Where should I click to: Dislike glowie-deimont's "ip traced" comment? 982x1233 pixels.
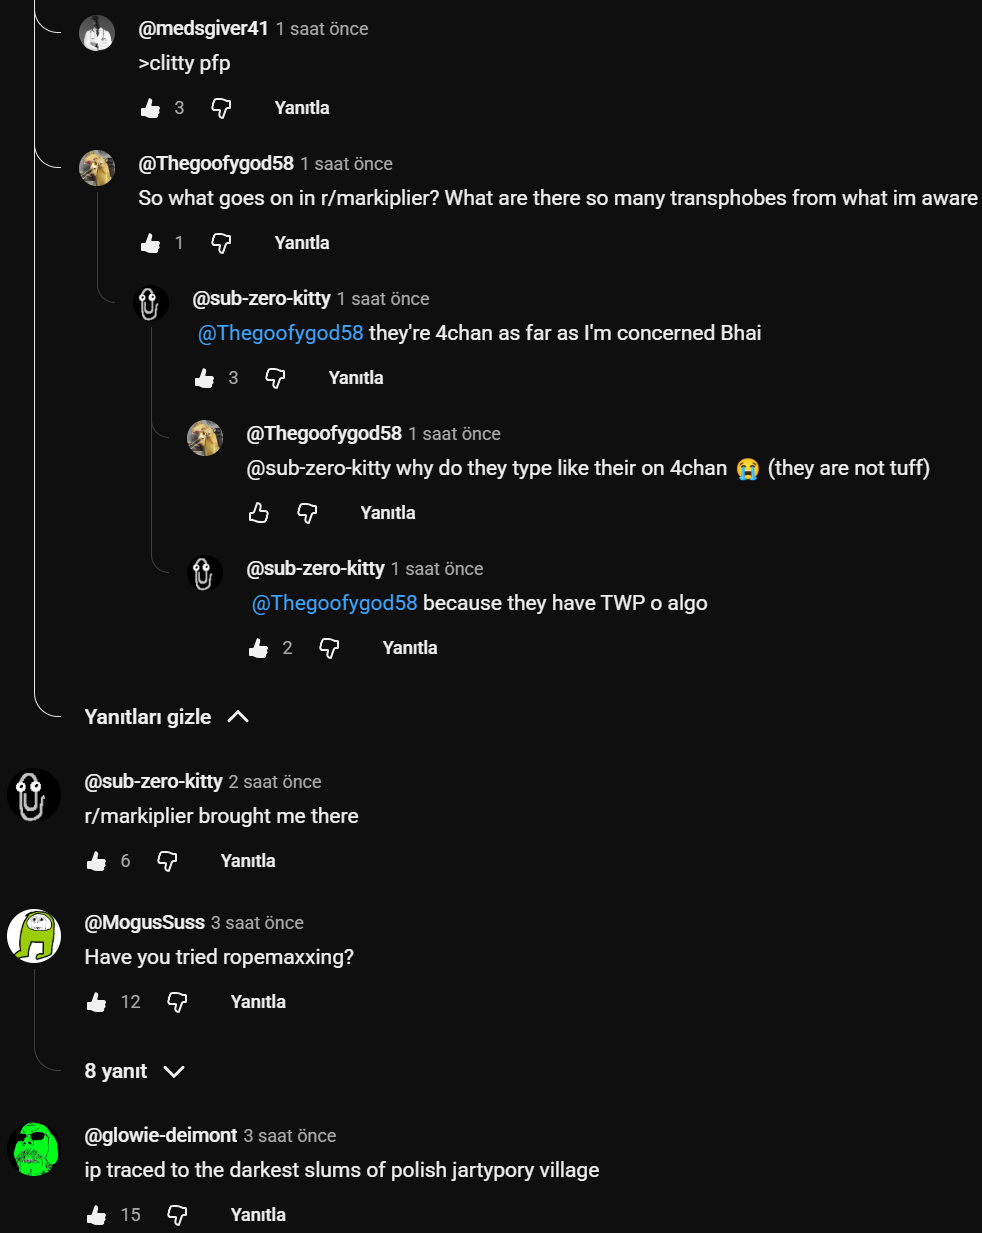pos(177,1215)
